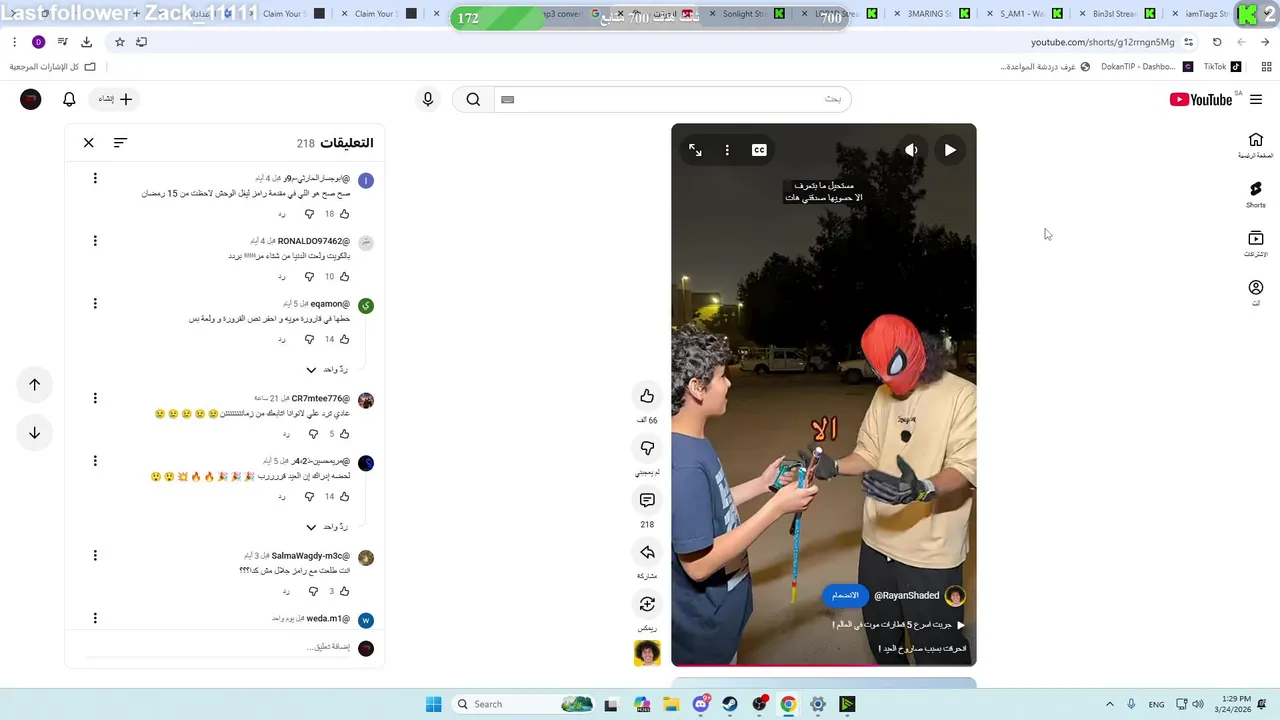The height and width of the screenshot is (720, 1280).
Task: Click the notifications bell icon
Action: point(69,99)
